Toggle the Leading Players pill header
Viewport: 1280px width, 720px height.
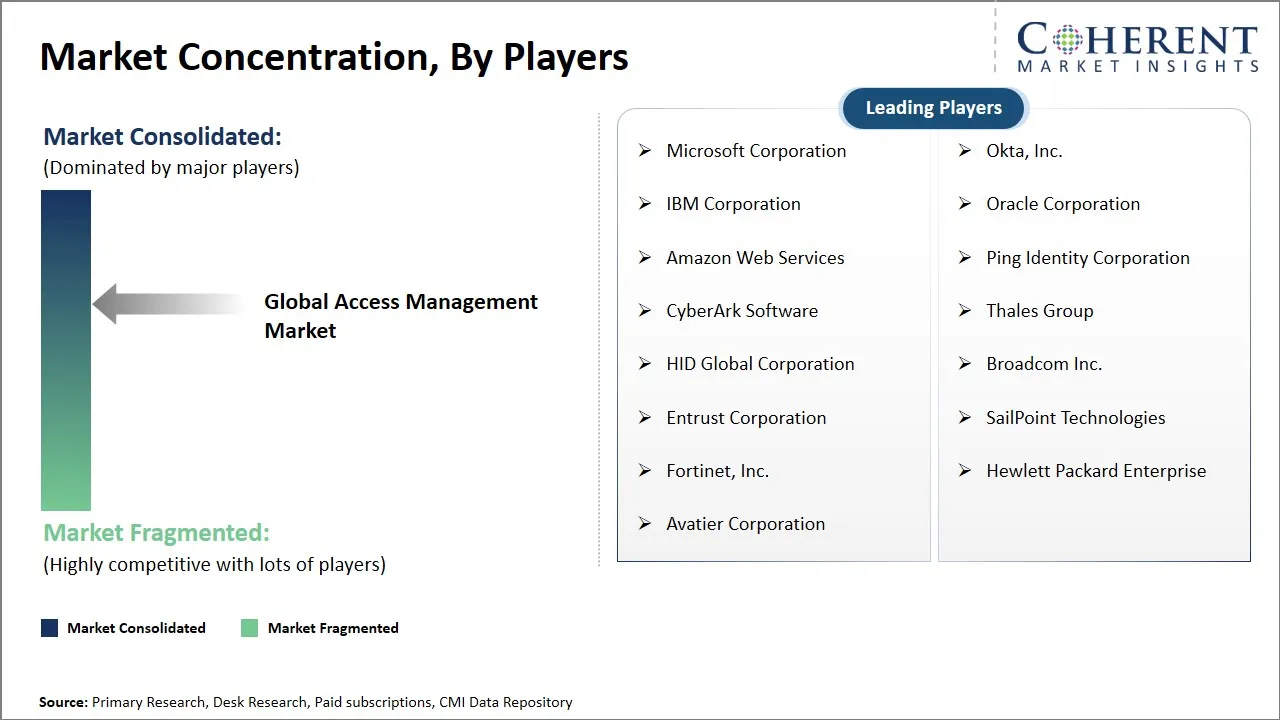tap(933, 108)
